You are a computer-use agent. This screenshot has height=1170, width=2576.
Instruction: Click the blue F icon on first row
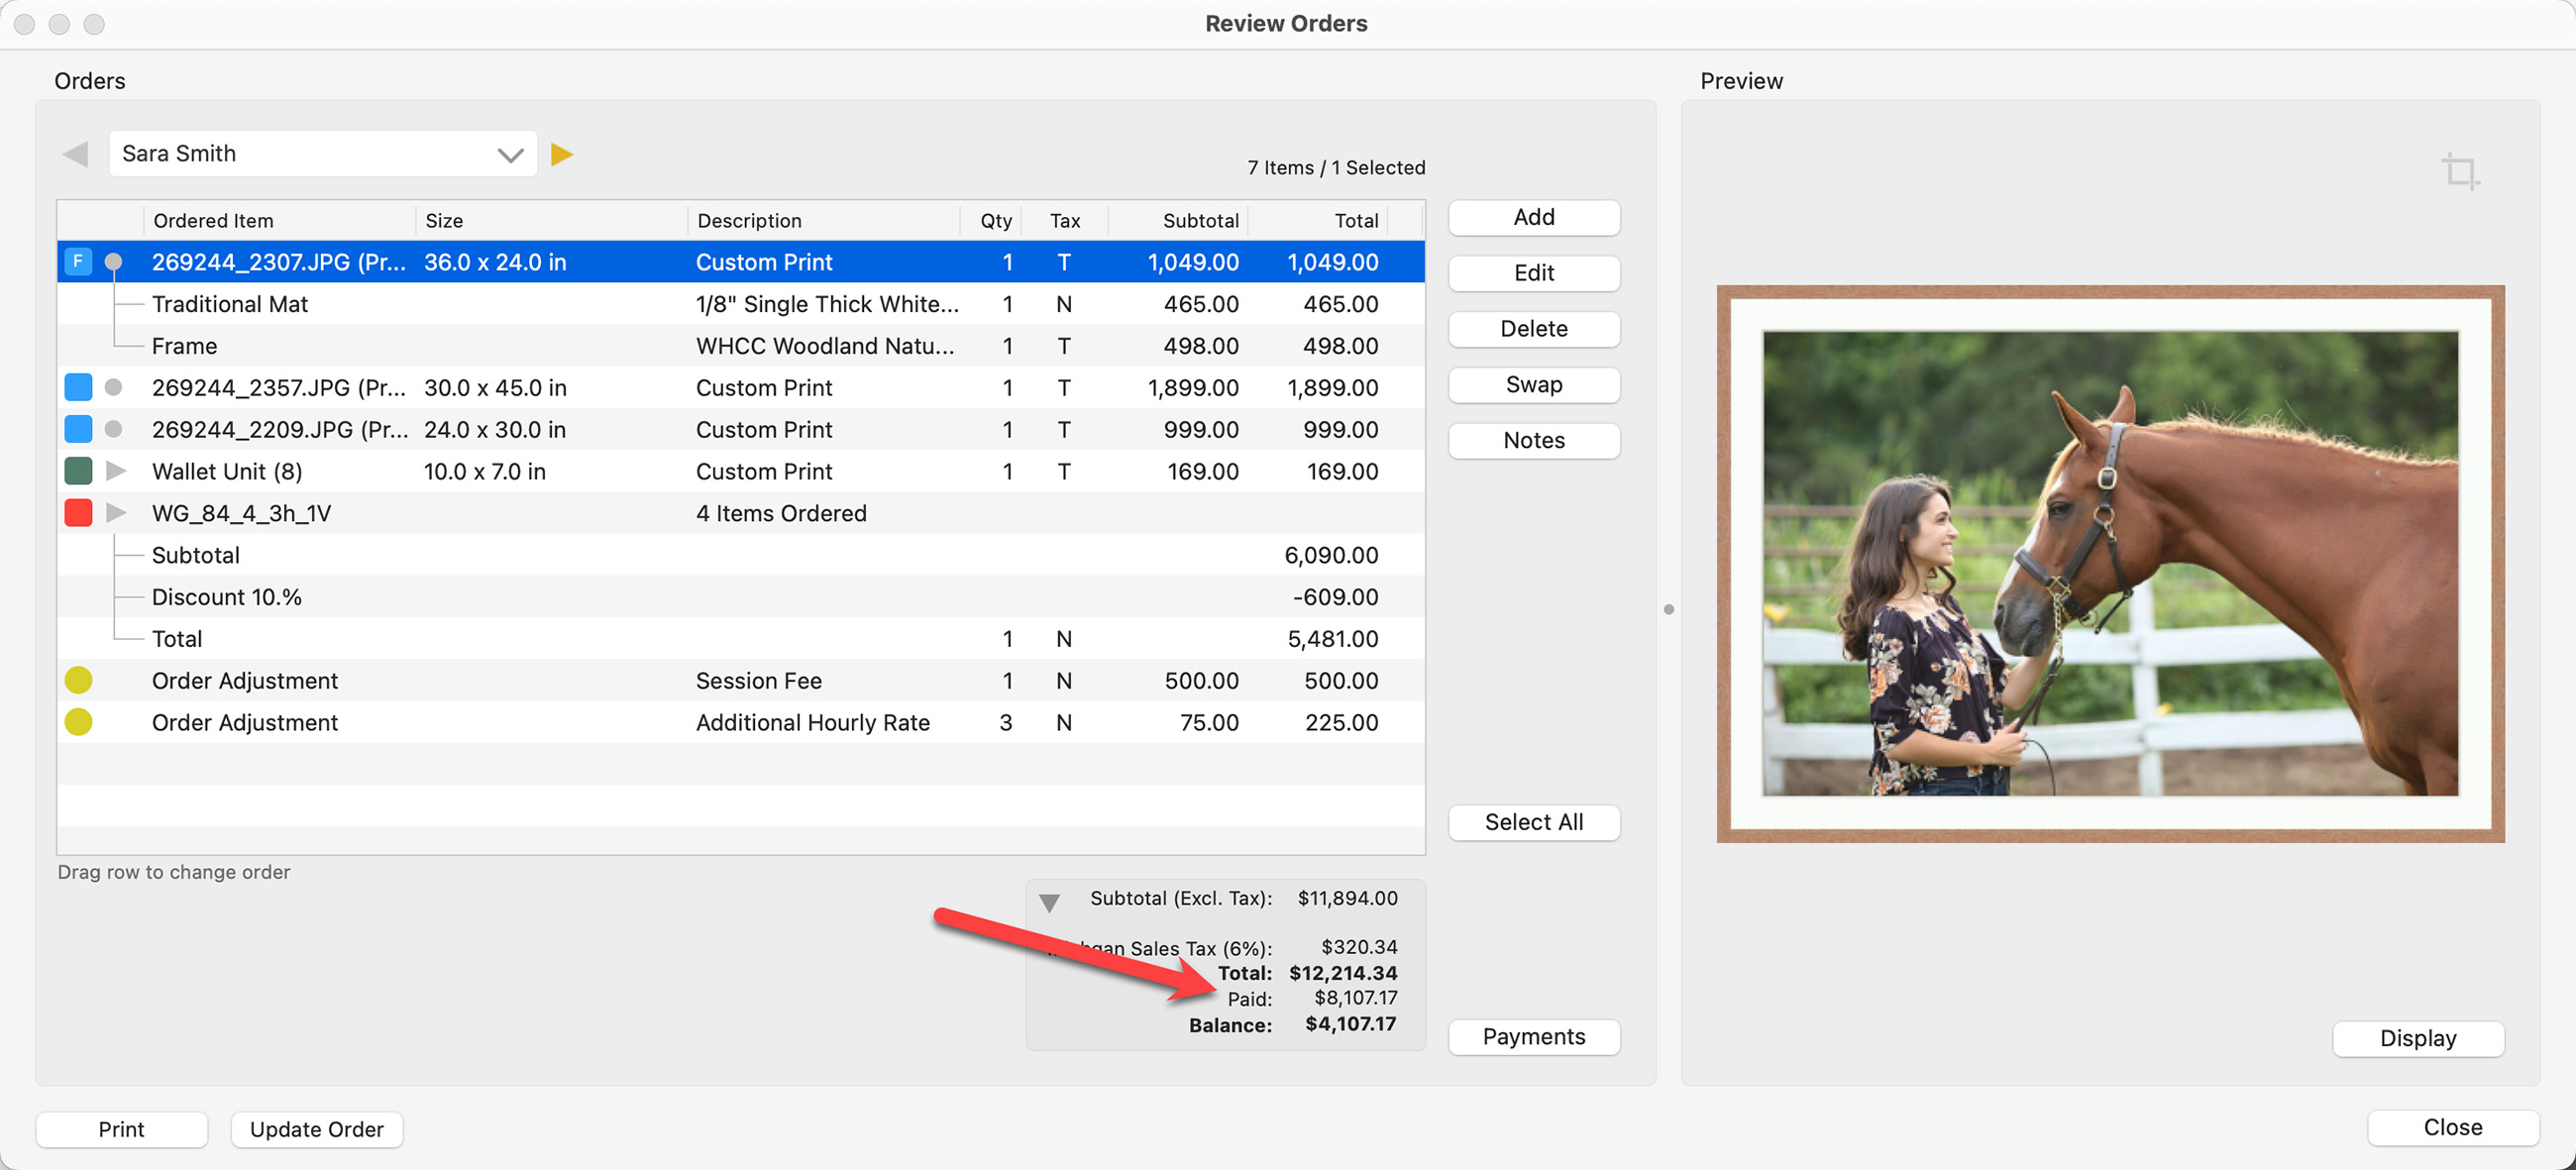coord(78,262)
